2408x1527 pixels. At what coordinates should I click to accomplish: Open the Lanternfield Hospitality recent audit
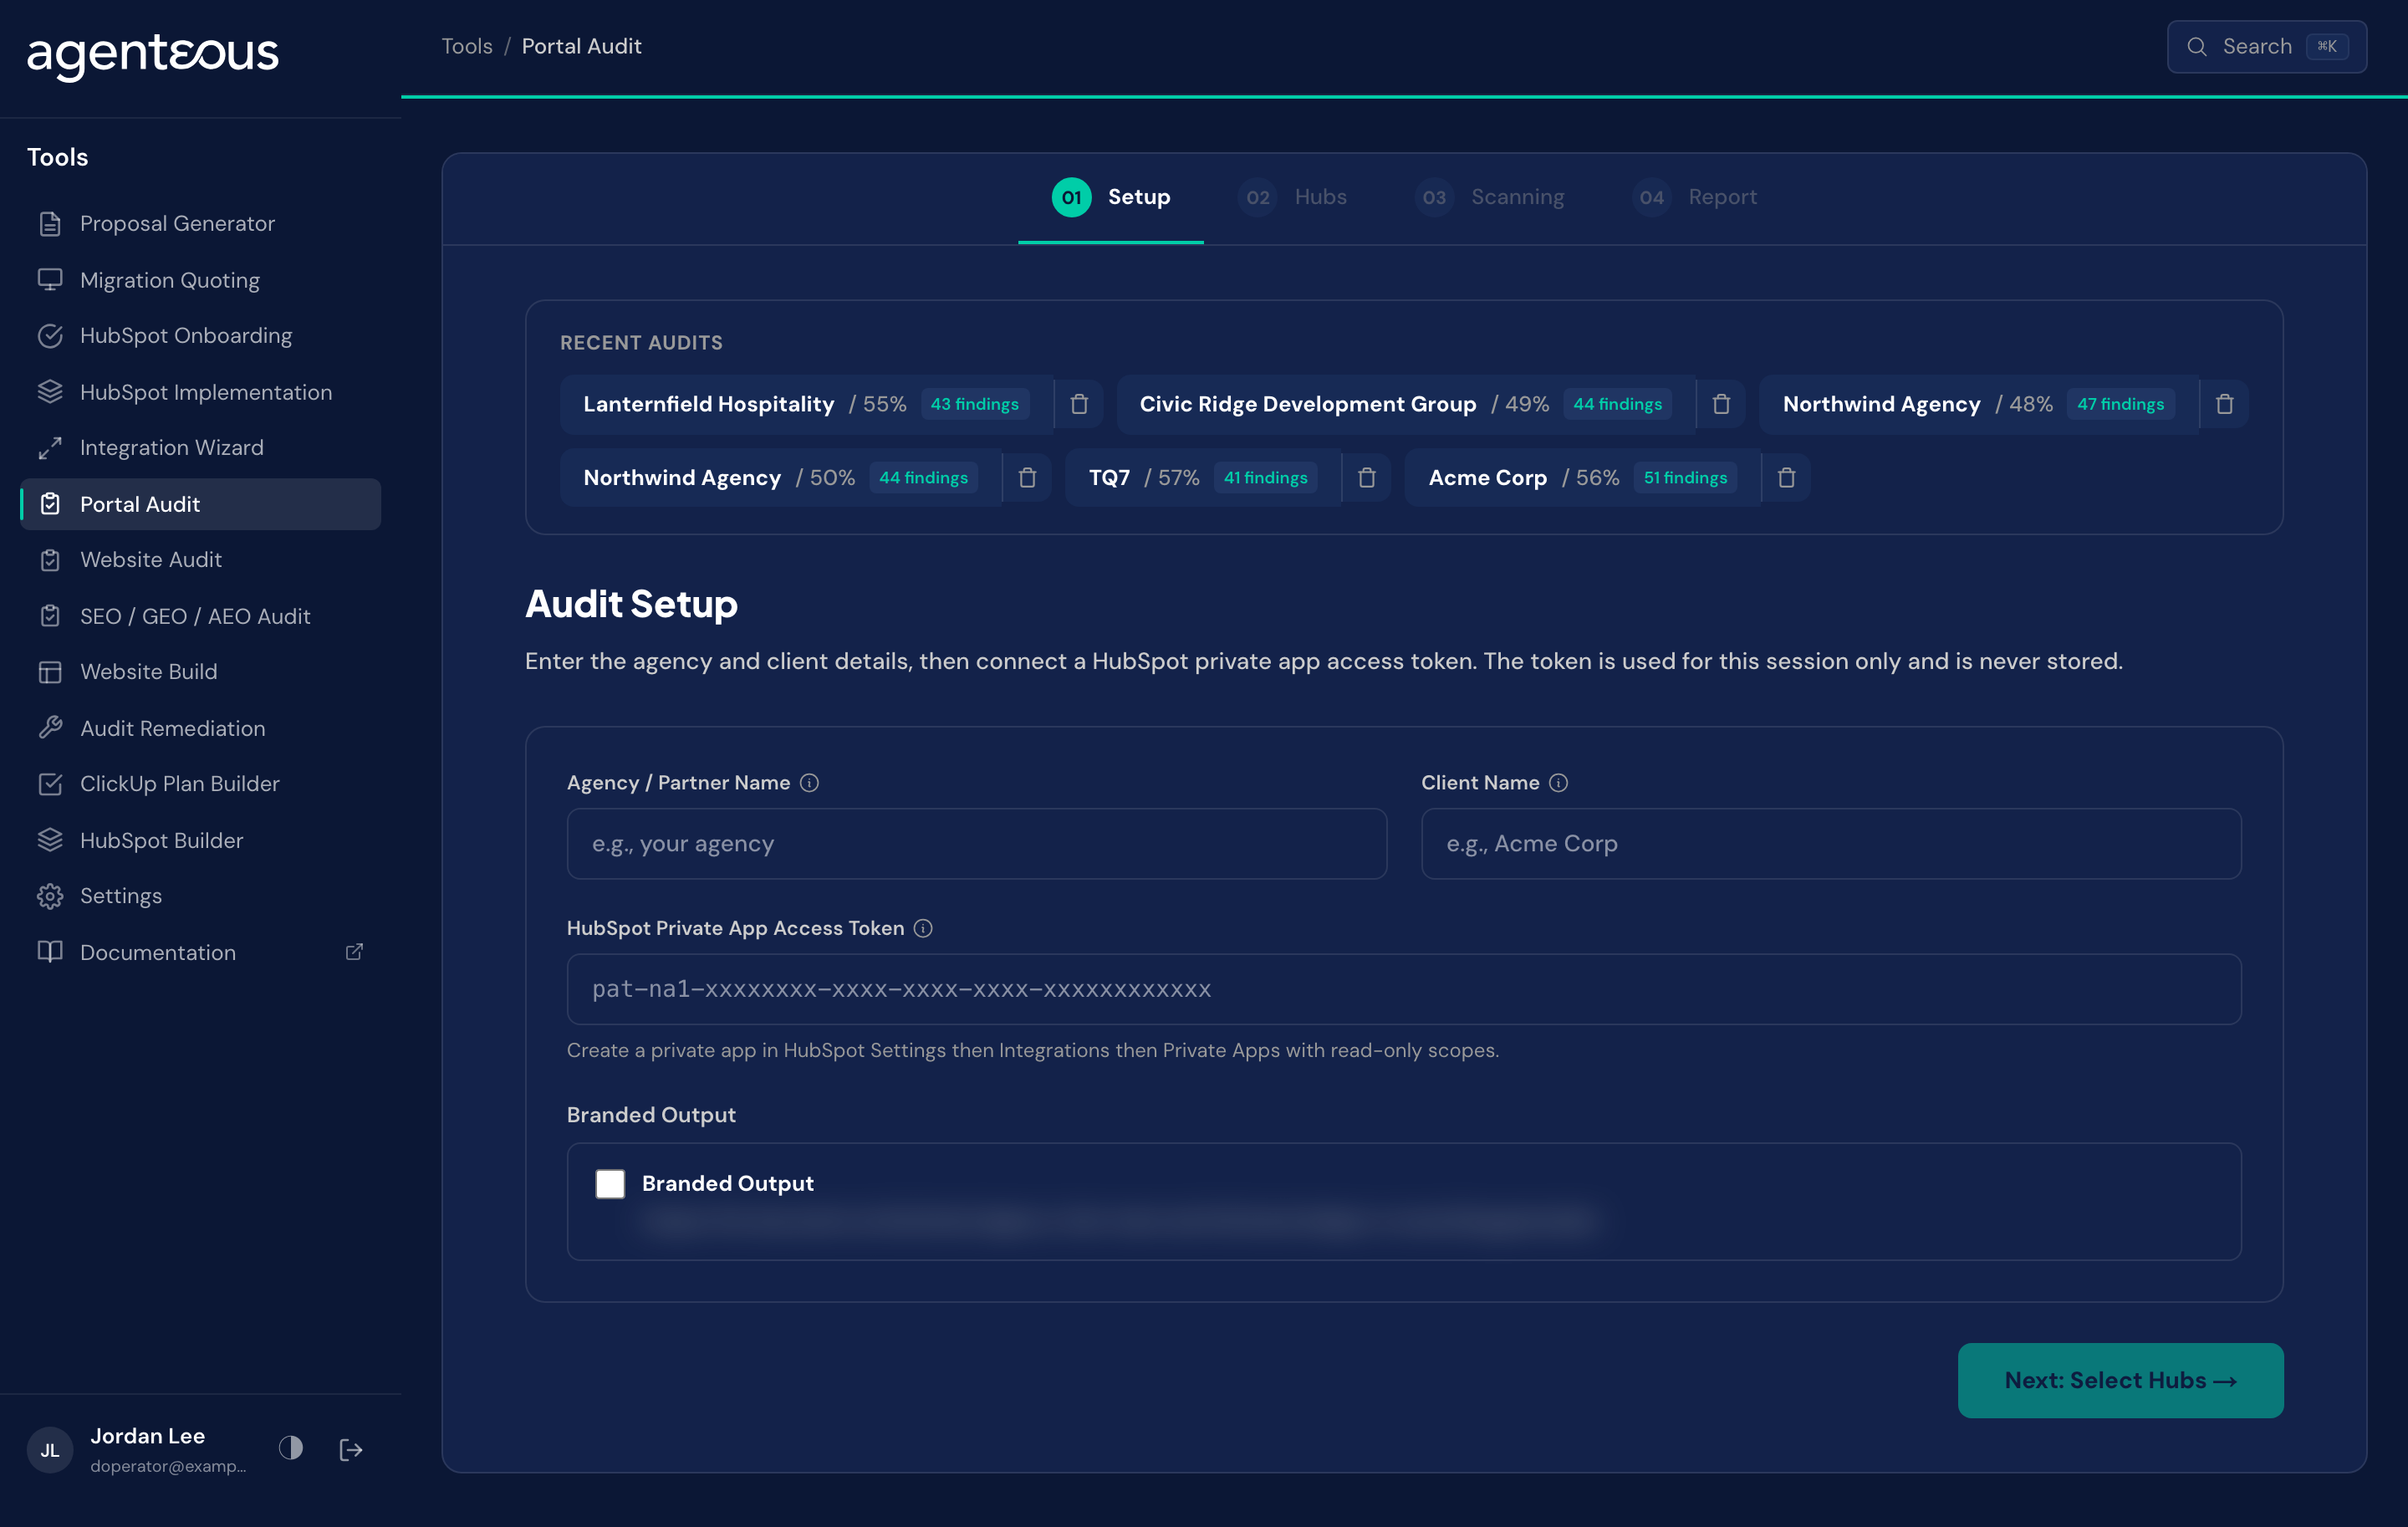tap(806, 404)
